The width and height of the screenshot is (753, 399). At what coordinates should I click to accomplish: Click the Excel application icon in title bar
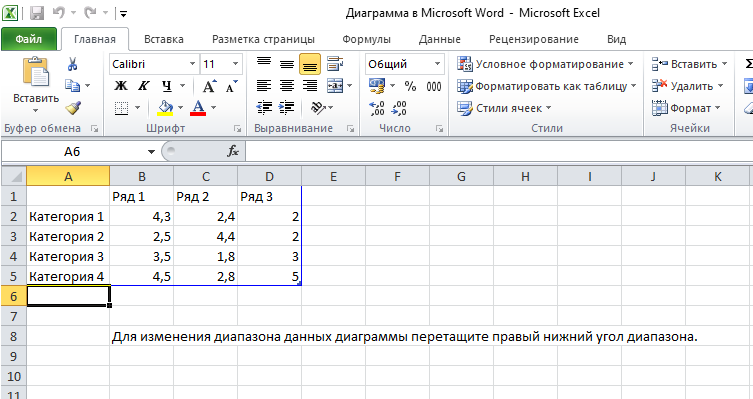click(x=10, y=13)
